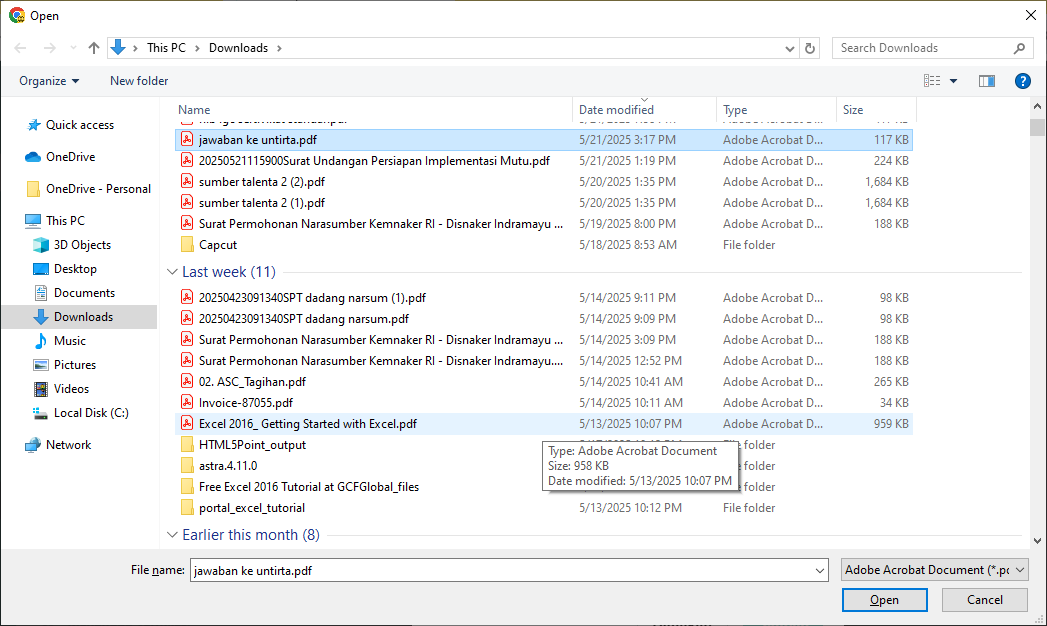Select the 3D Objects icon in sidebar
The width and height of the screenshot is (1047, 626).
[41, 245]
